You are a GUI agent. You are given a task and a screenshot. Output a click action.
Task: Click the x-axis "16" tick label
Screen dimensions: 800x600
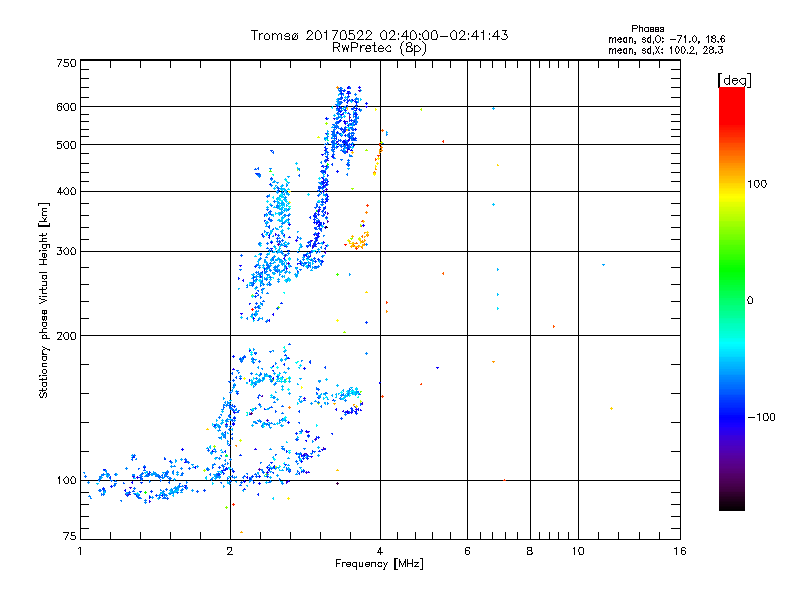(x=680, y=551)
